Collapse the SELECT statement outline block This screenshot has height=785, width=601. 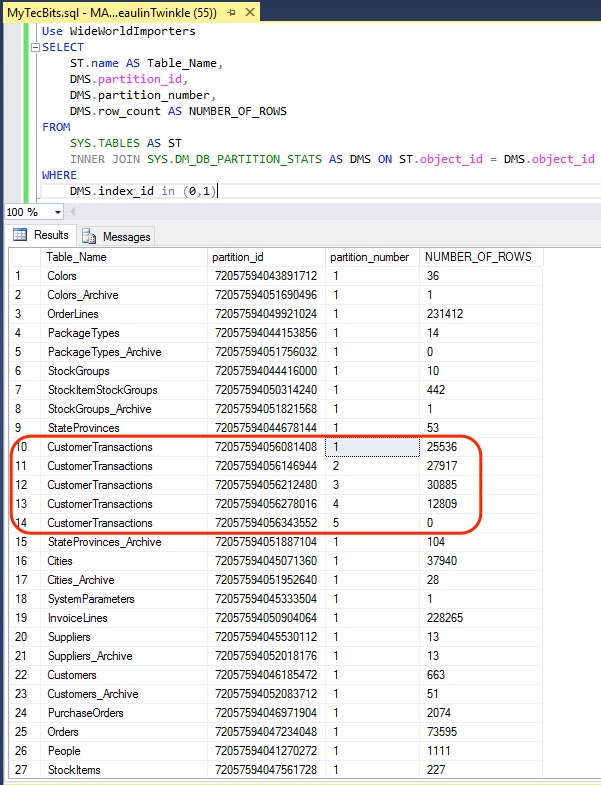(35, 48)
